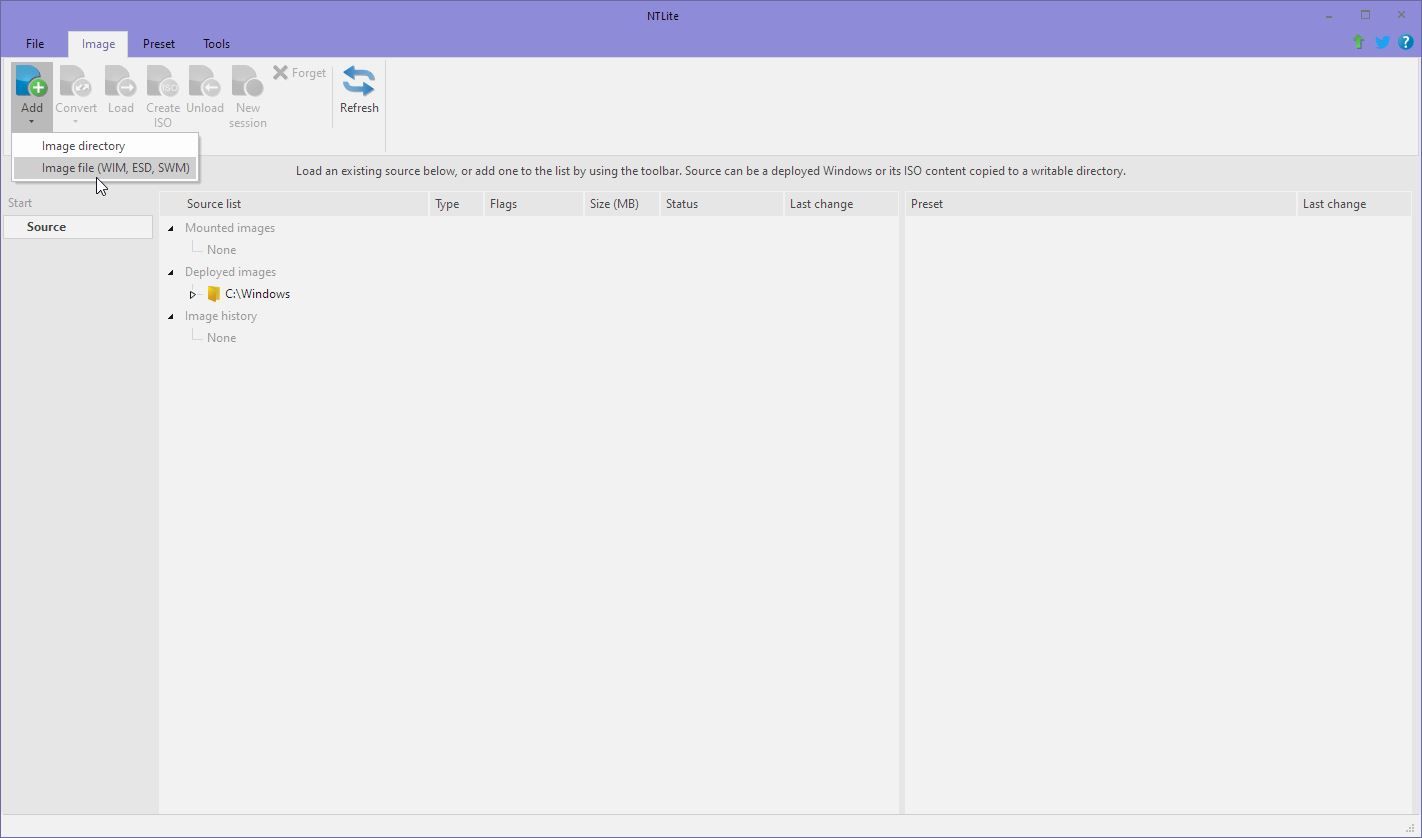The image size is (1422, 838).
Task: Open the File menu
Action: tap(35, 44)
